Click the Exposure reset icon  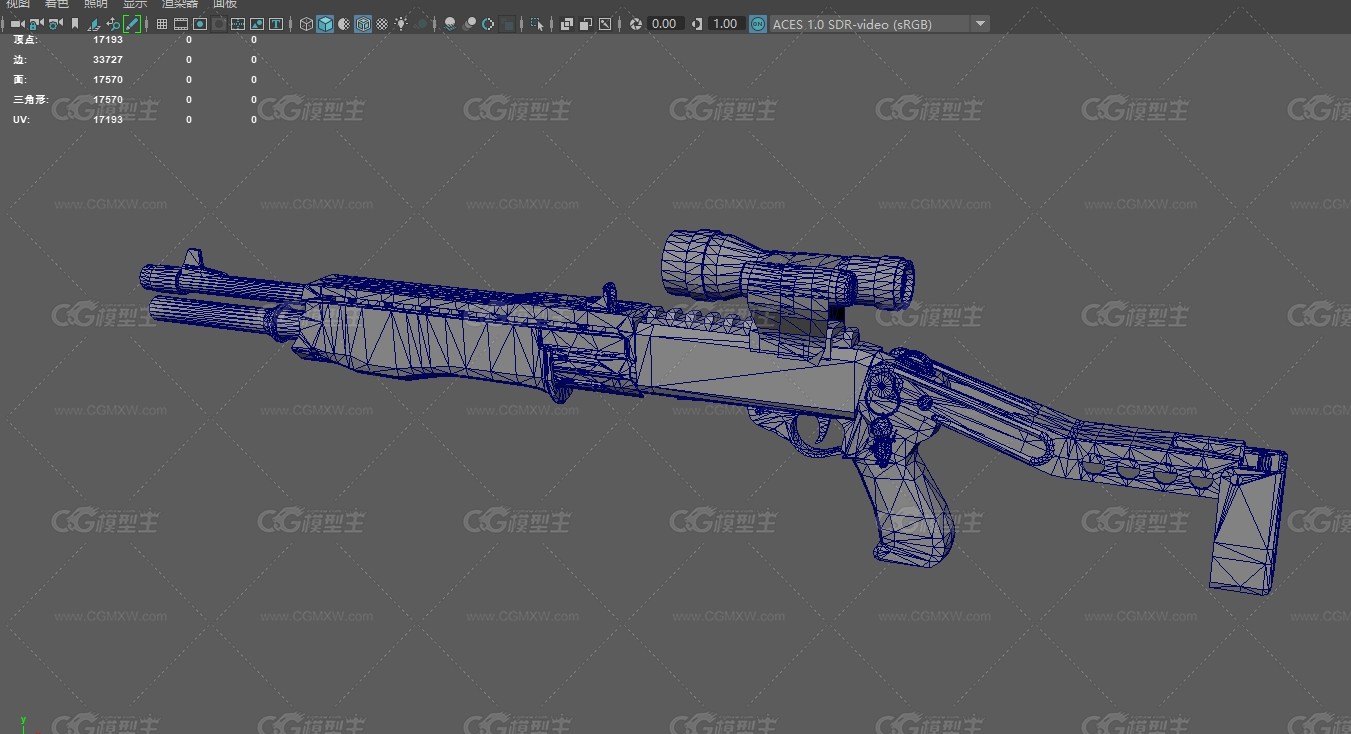click(x=635, y=24)
